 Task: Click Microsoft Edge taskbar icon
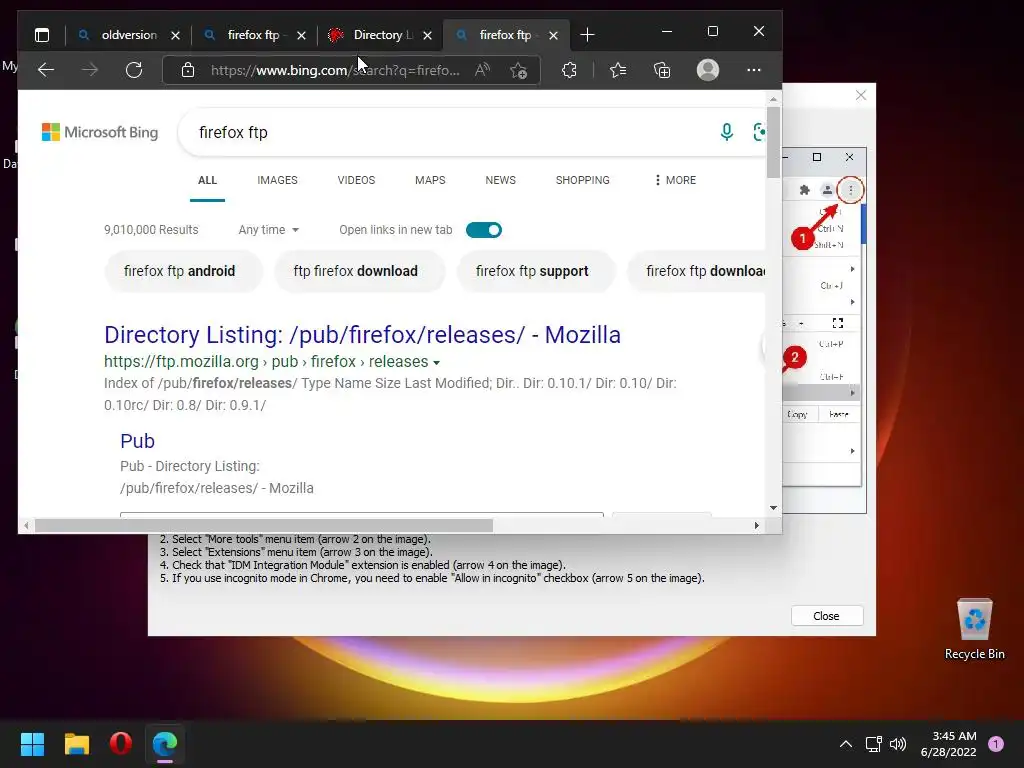click(165, 744)
